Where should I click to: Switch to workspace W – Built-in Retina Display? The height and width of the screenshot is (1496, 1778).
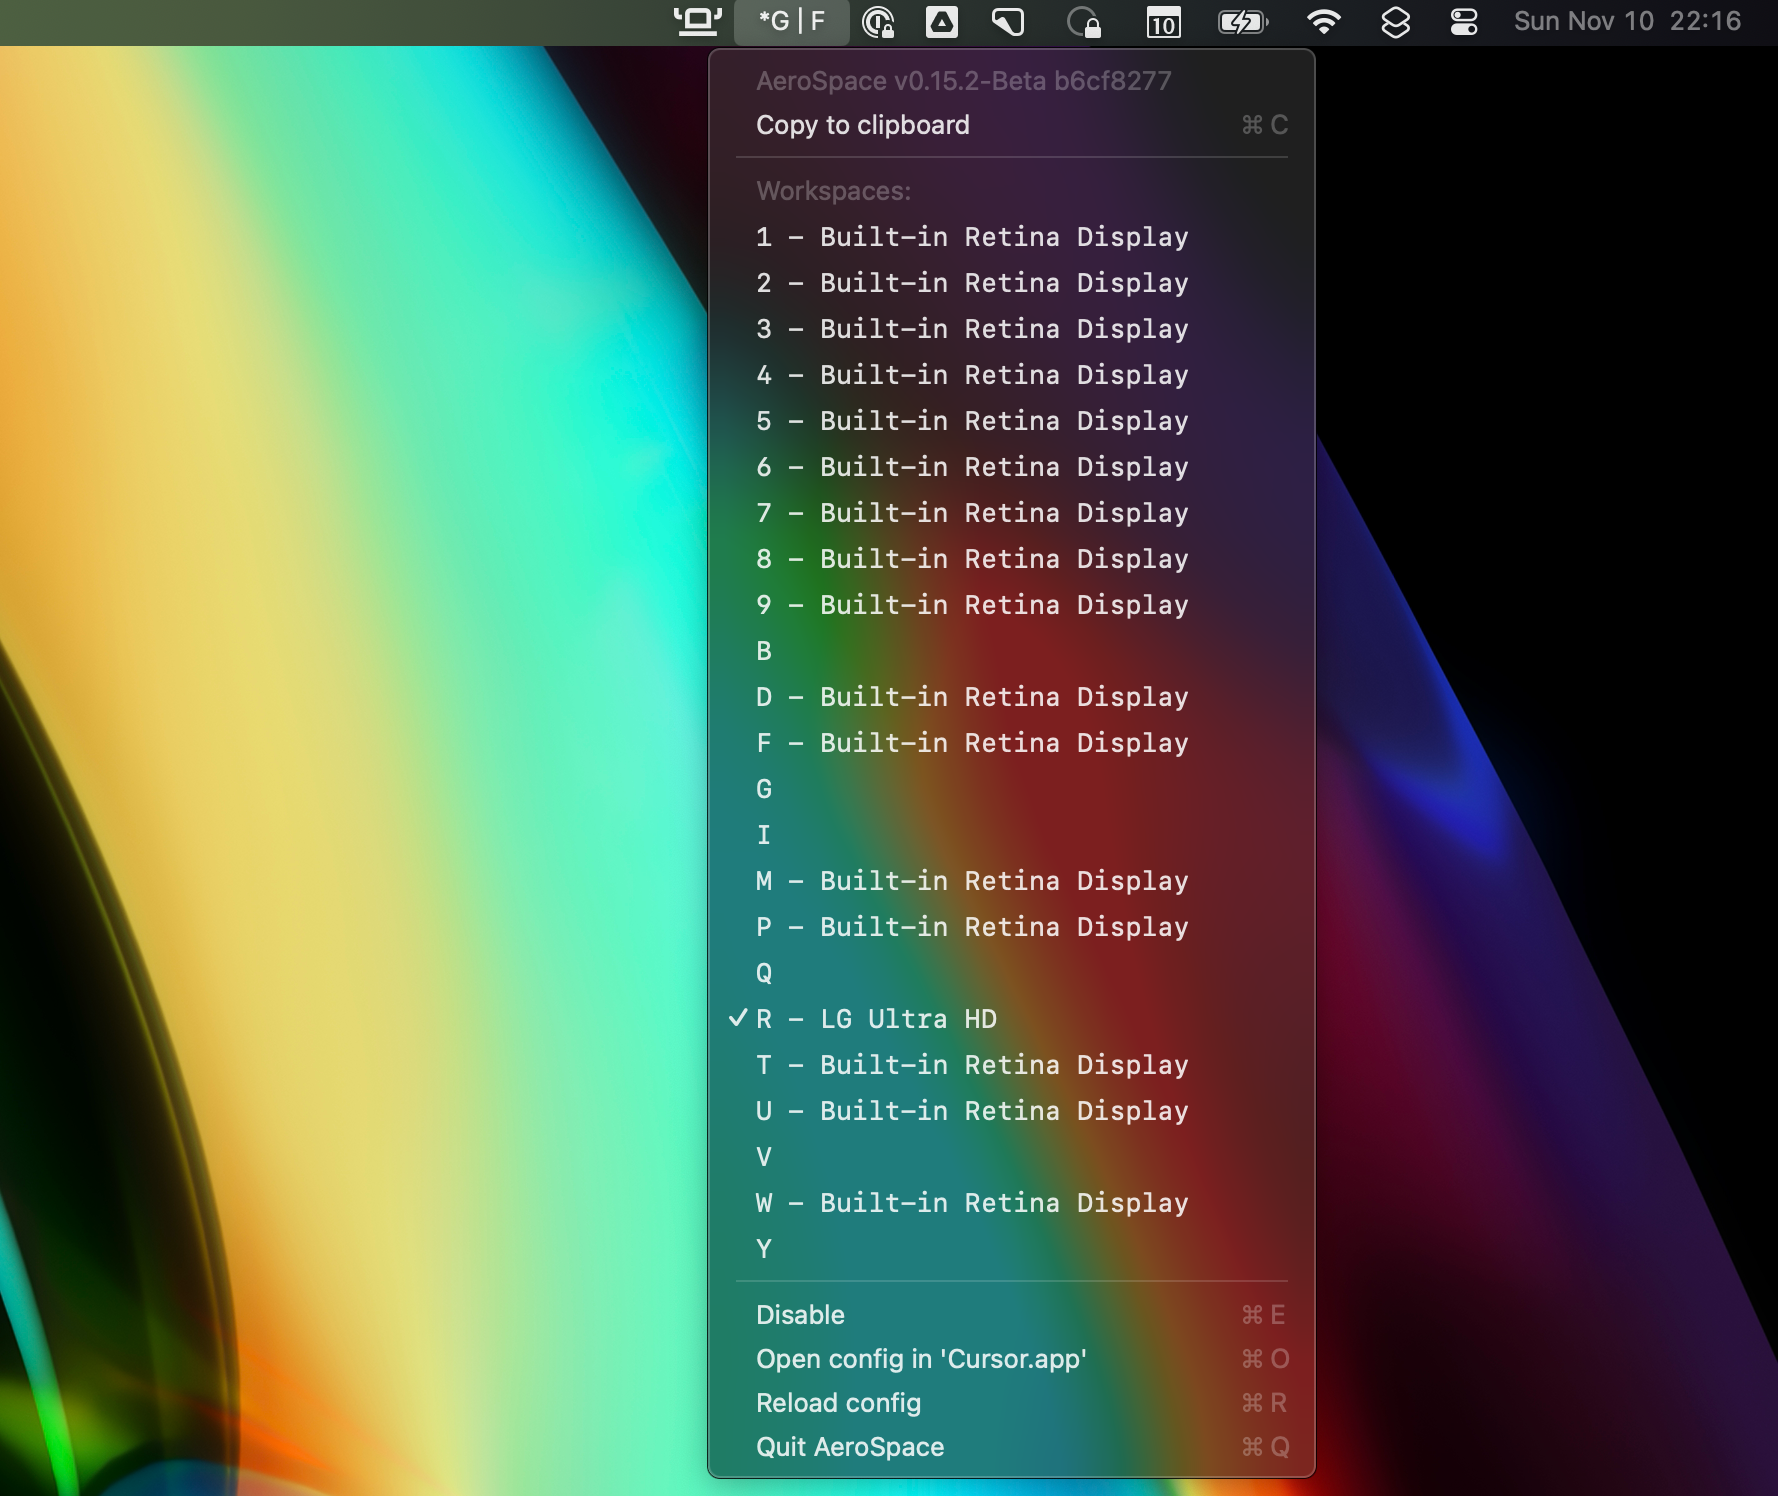tap(973, 1203)
